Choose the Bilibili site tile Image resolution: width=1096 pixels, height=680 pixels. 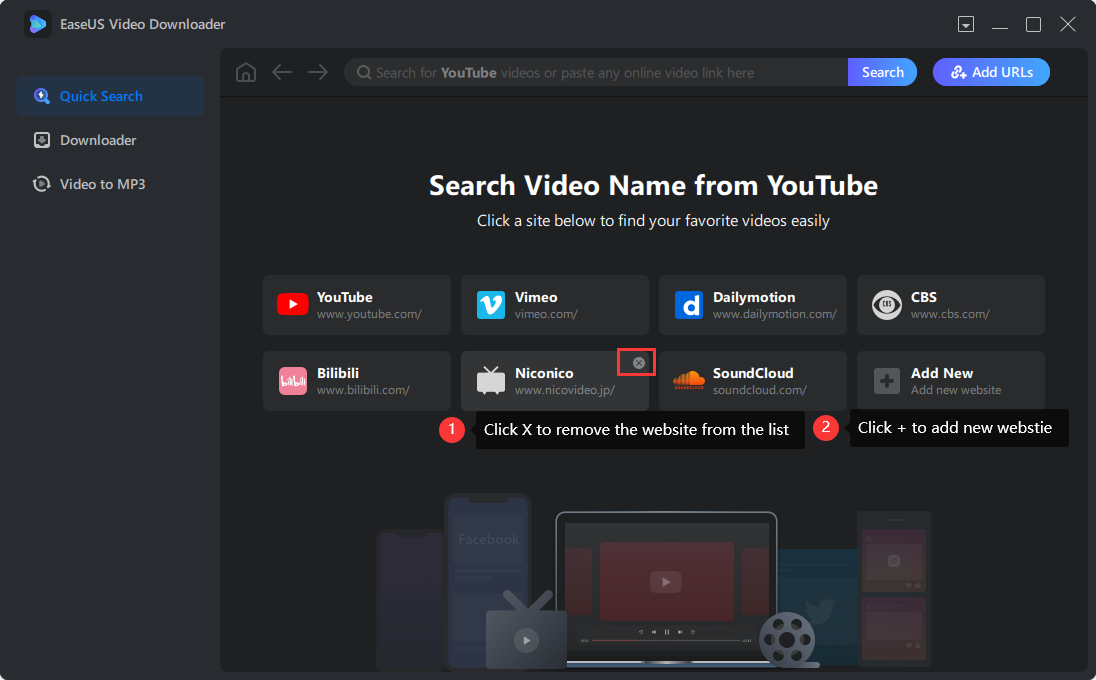[355, 381]
